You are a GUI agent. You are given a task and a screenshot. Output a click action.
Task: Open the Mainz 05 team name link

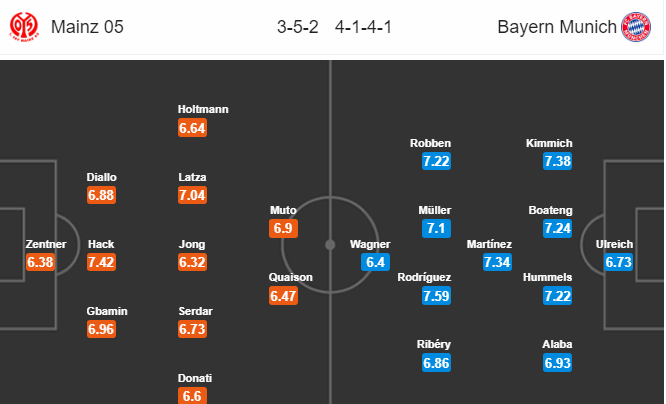point(85,27)
